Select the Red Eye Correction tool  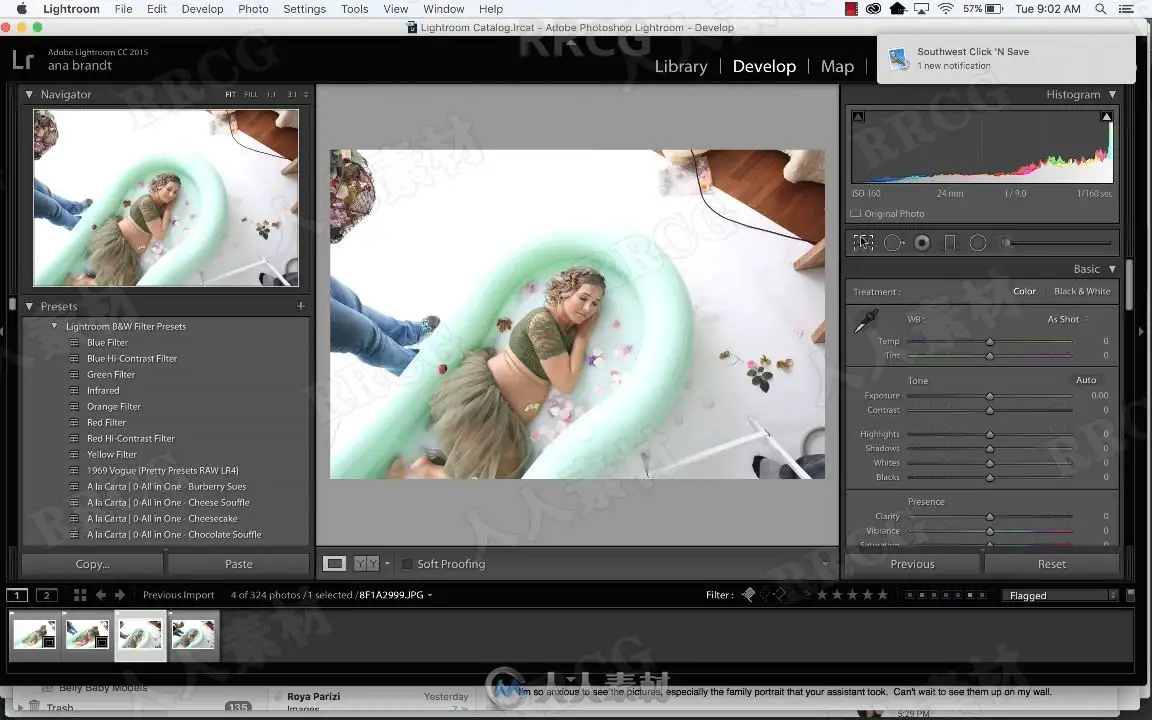pyautogui.click(x=921, y=242)
